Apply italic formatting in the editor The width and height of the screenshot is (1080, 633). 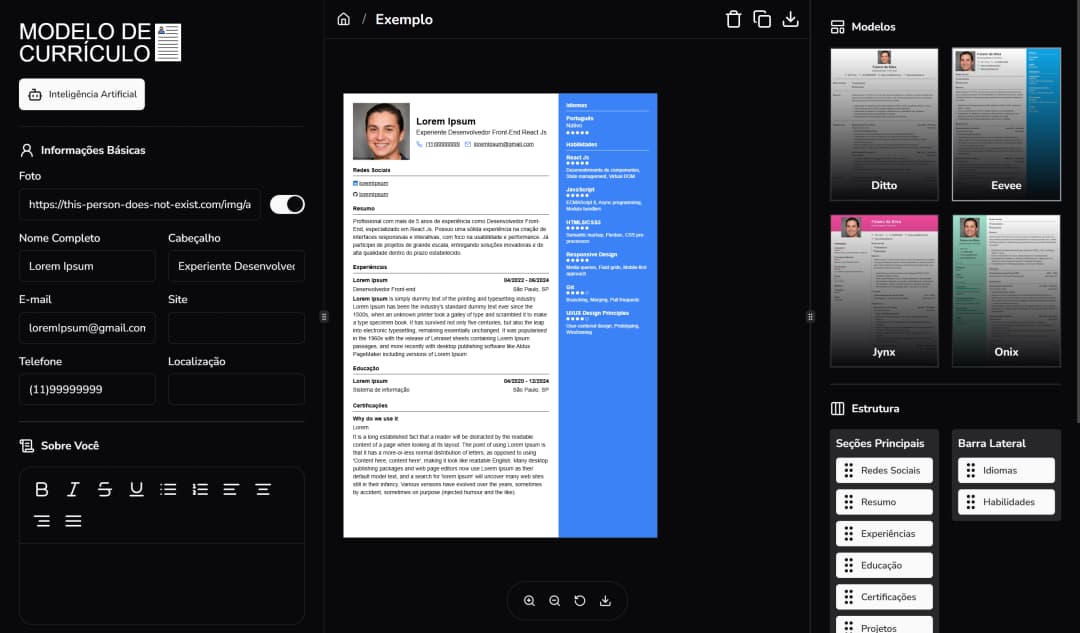pos(73,489)
